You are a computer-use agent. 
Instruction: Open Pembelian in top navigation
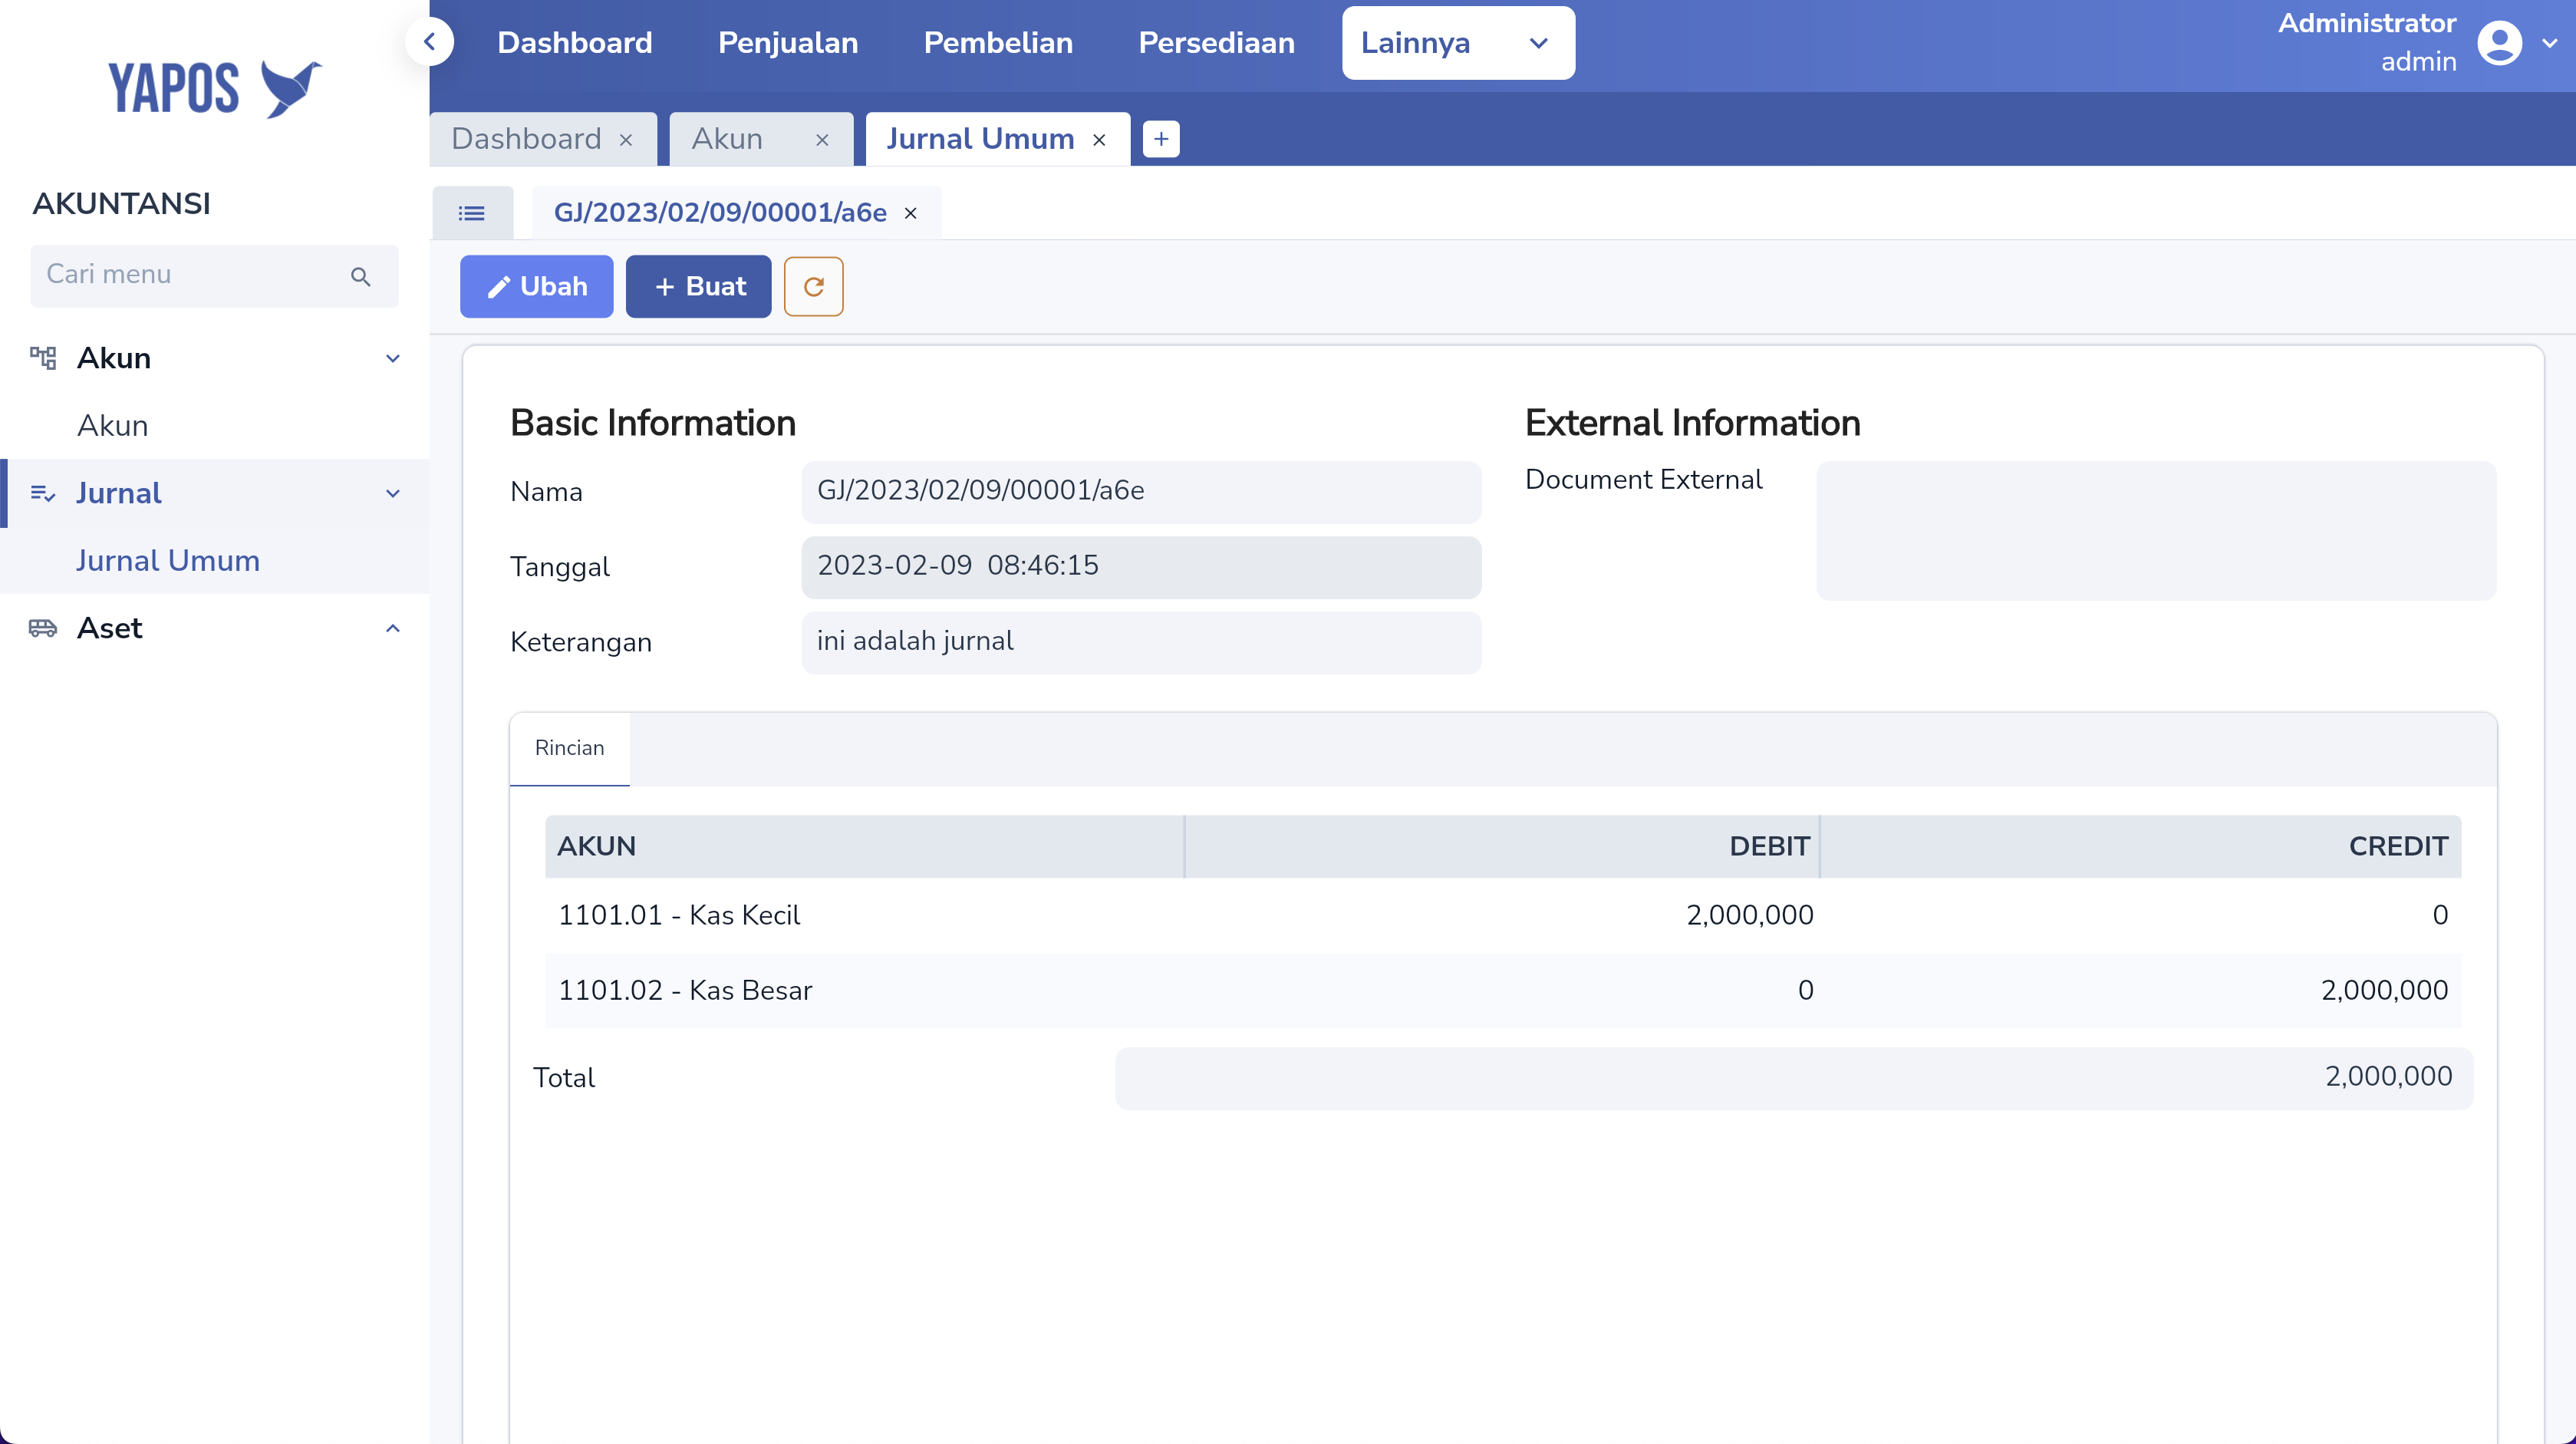998,43
